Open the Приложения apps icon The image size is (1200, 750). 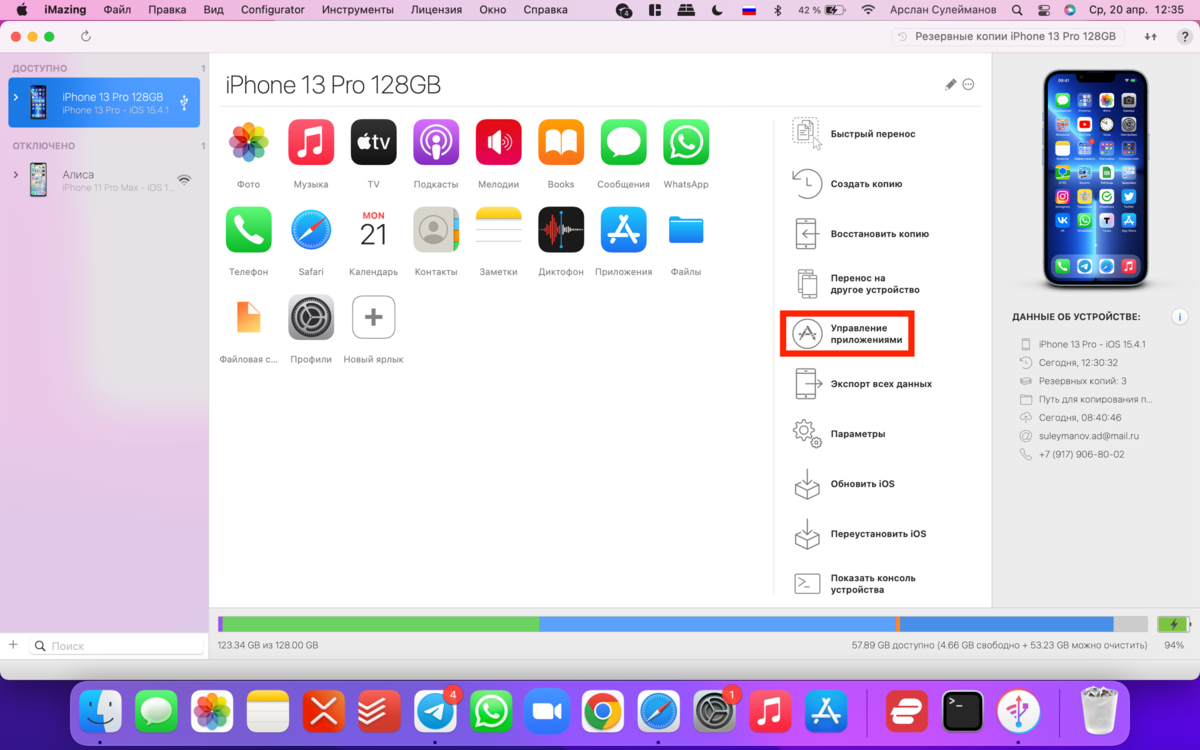[x=623, y=230]
